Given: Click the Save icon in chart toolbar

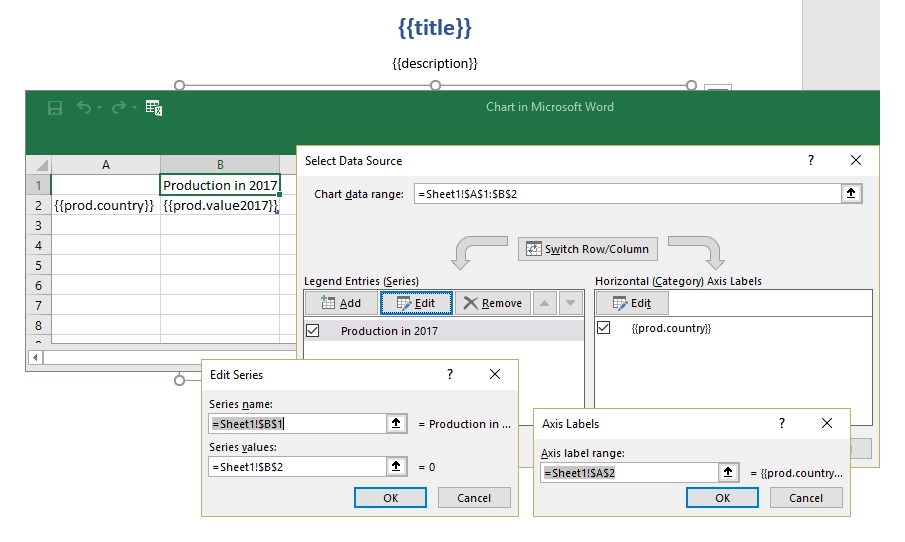Looking at the screenshot, I should 55,108.
